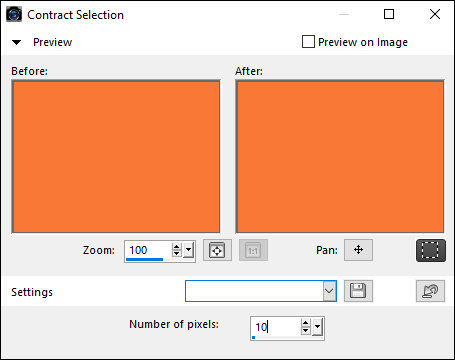Decrease Zoom with the down spinner arrow
The width and height of the screenshot is (455, 360).
coord(177,254)
